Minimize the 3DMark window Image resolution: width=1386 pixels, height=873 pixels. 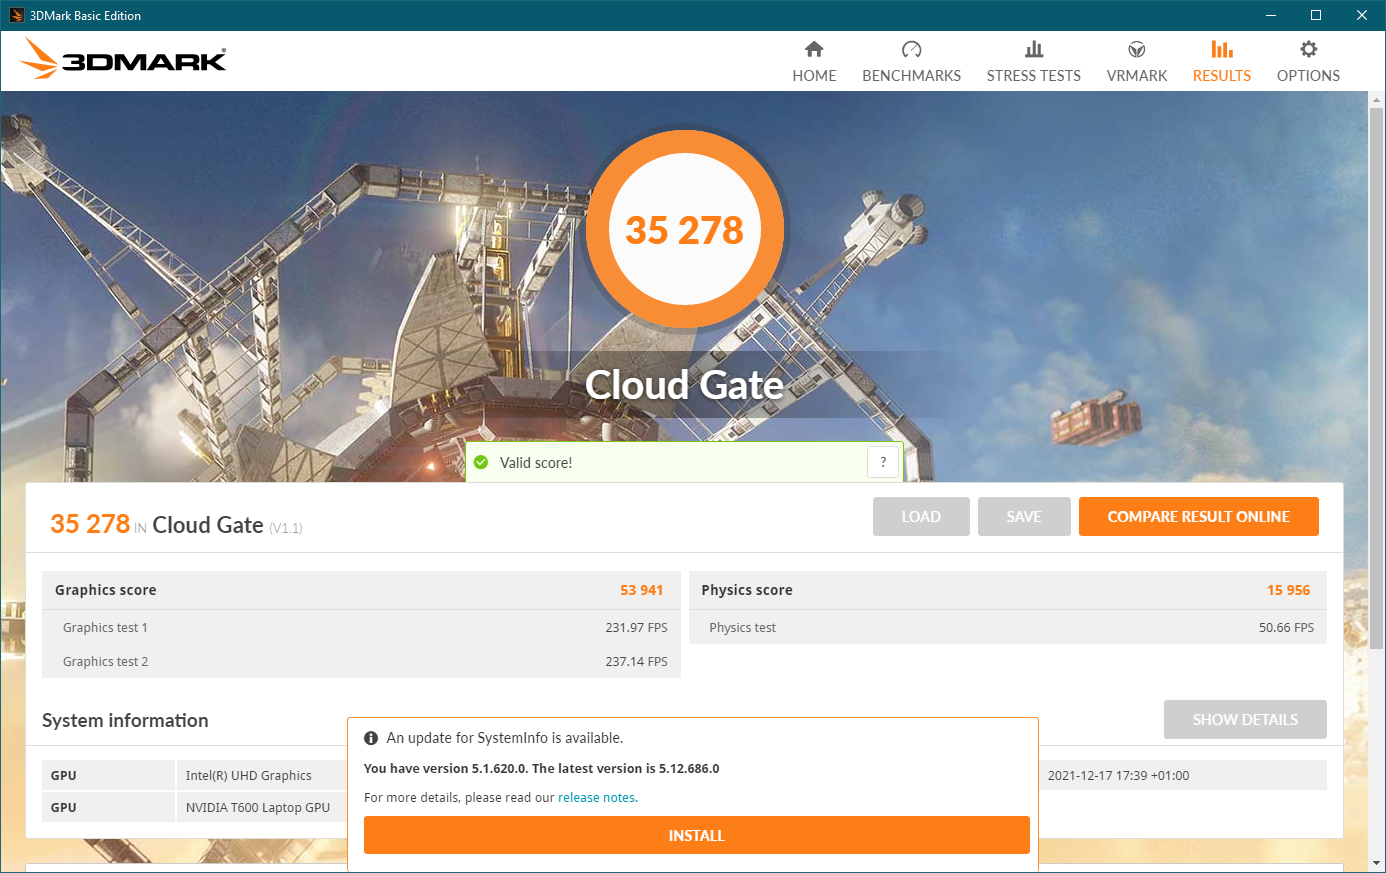1271,15
